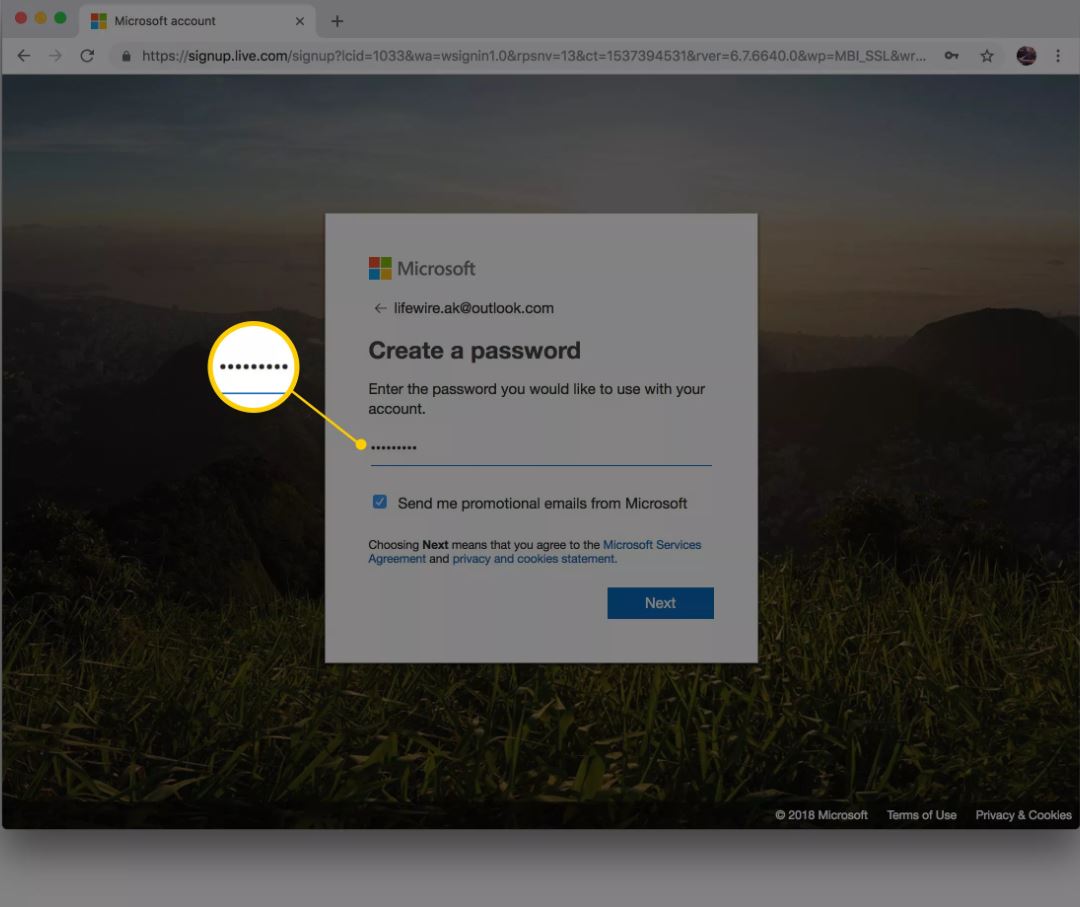Open the privacy and cookies statement link

pos(534,559)
